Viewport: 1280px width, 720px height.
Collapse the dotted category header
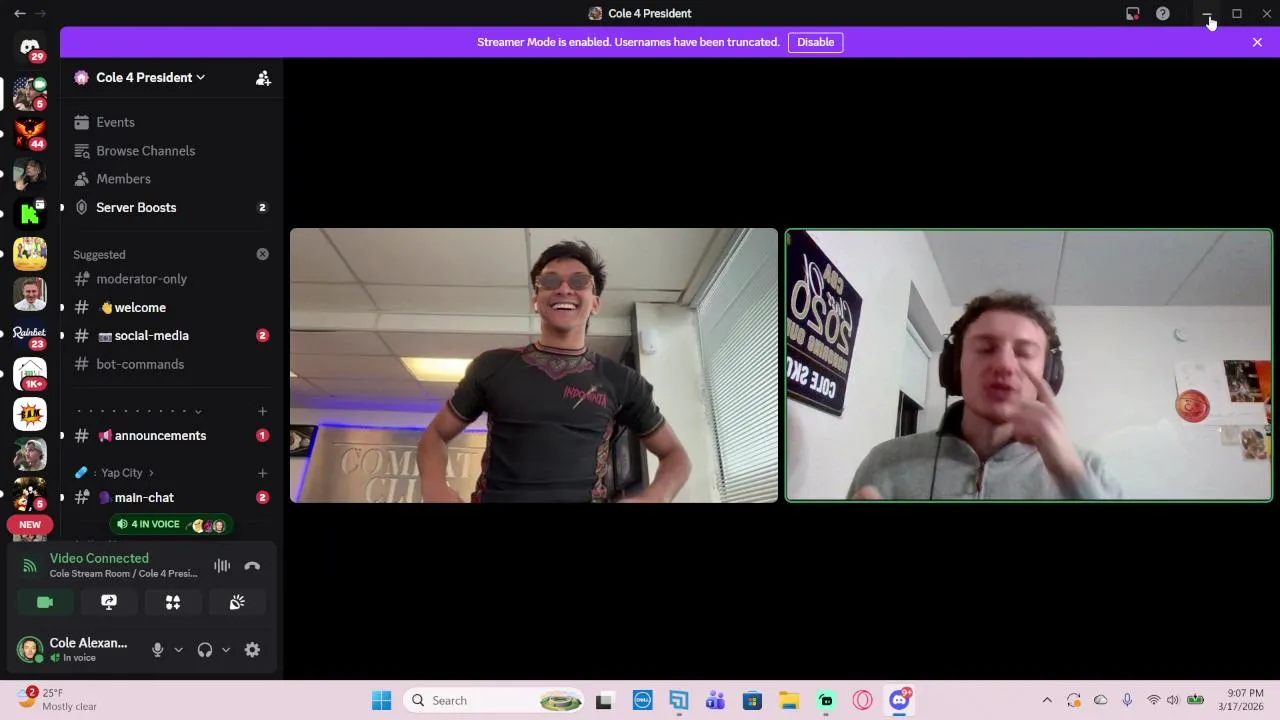(140, 411)
